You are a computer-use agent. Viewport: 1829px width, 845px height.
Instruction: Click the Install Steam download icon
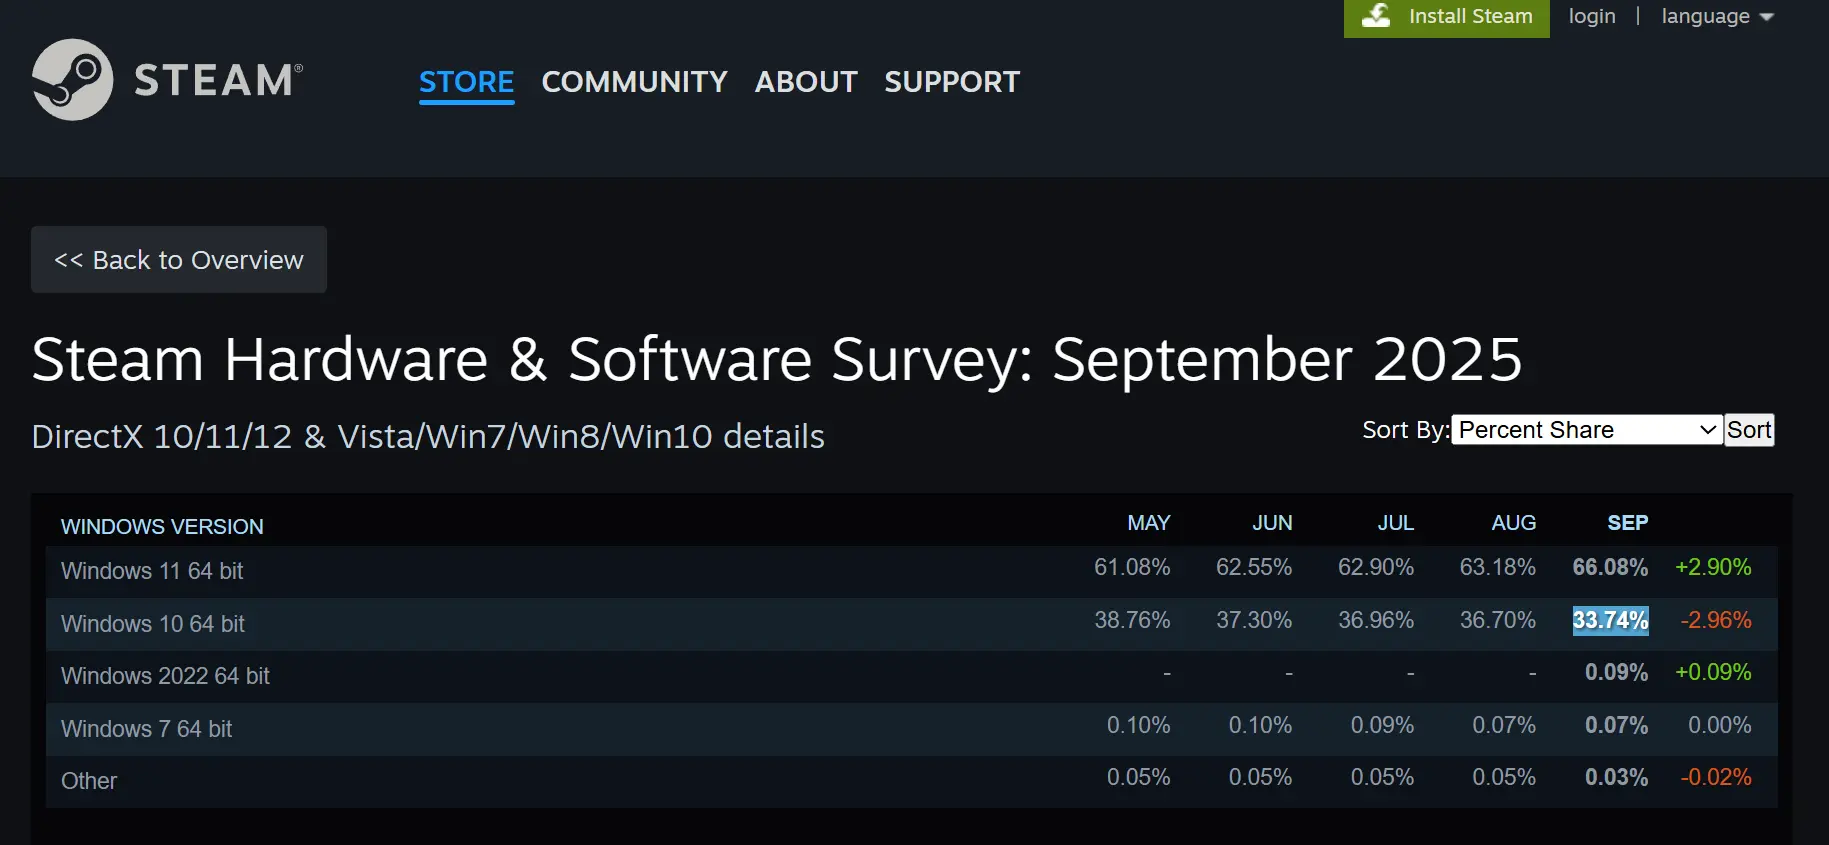pos(1376,16)
